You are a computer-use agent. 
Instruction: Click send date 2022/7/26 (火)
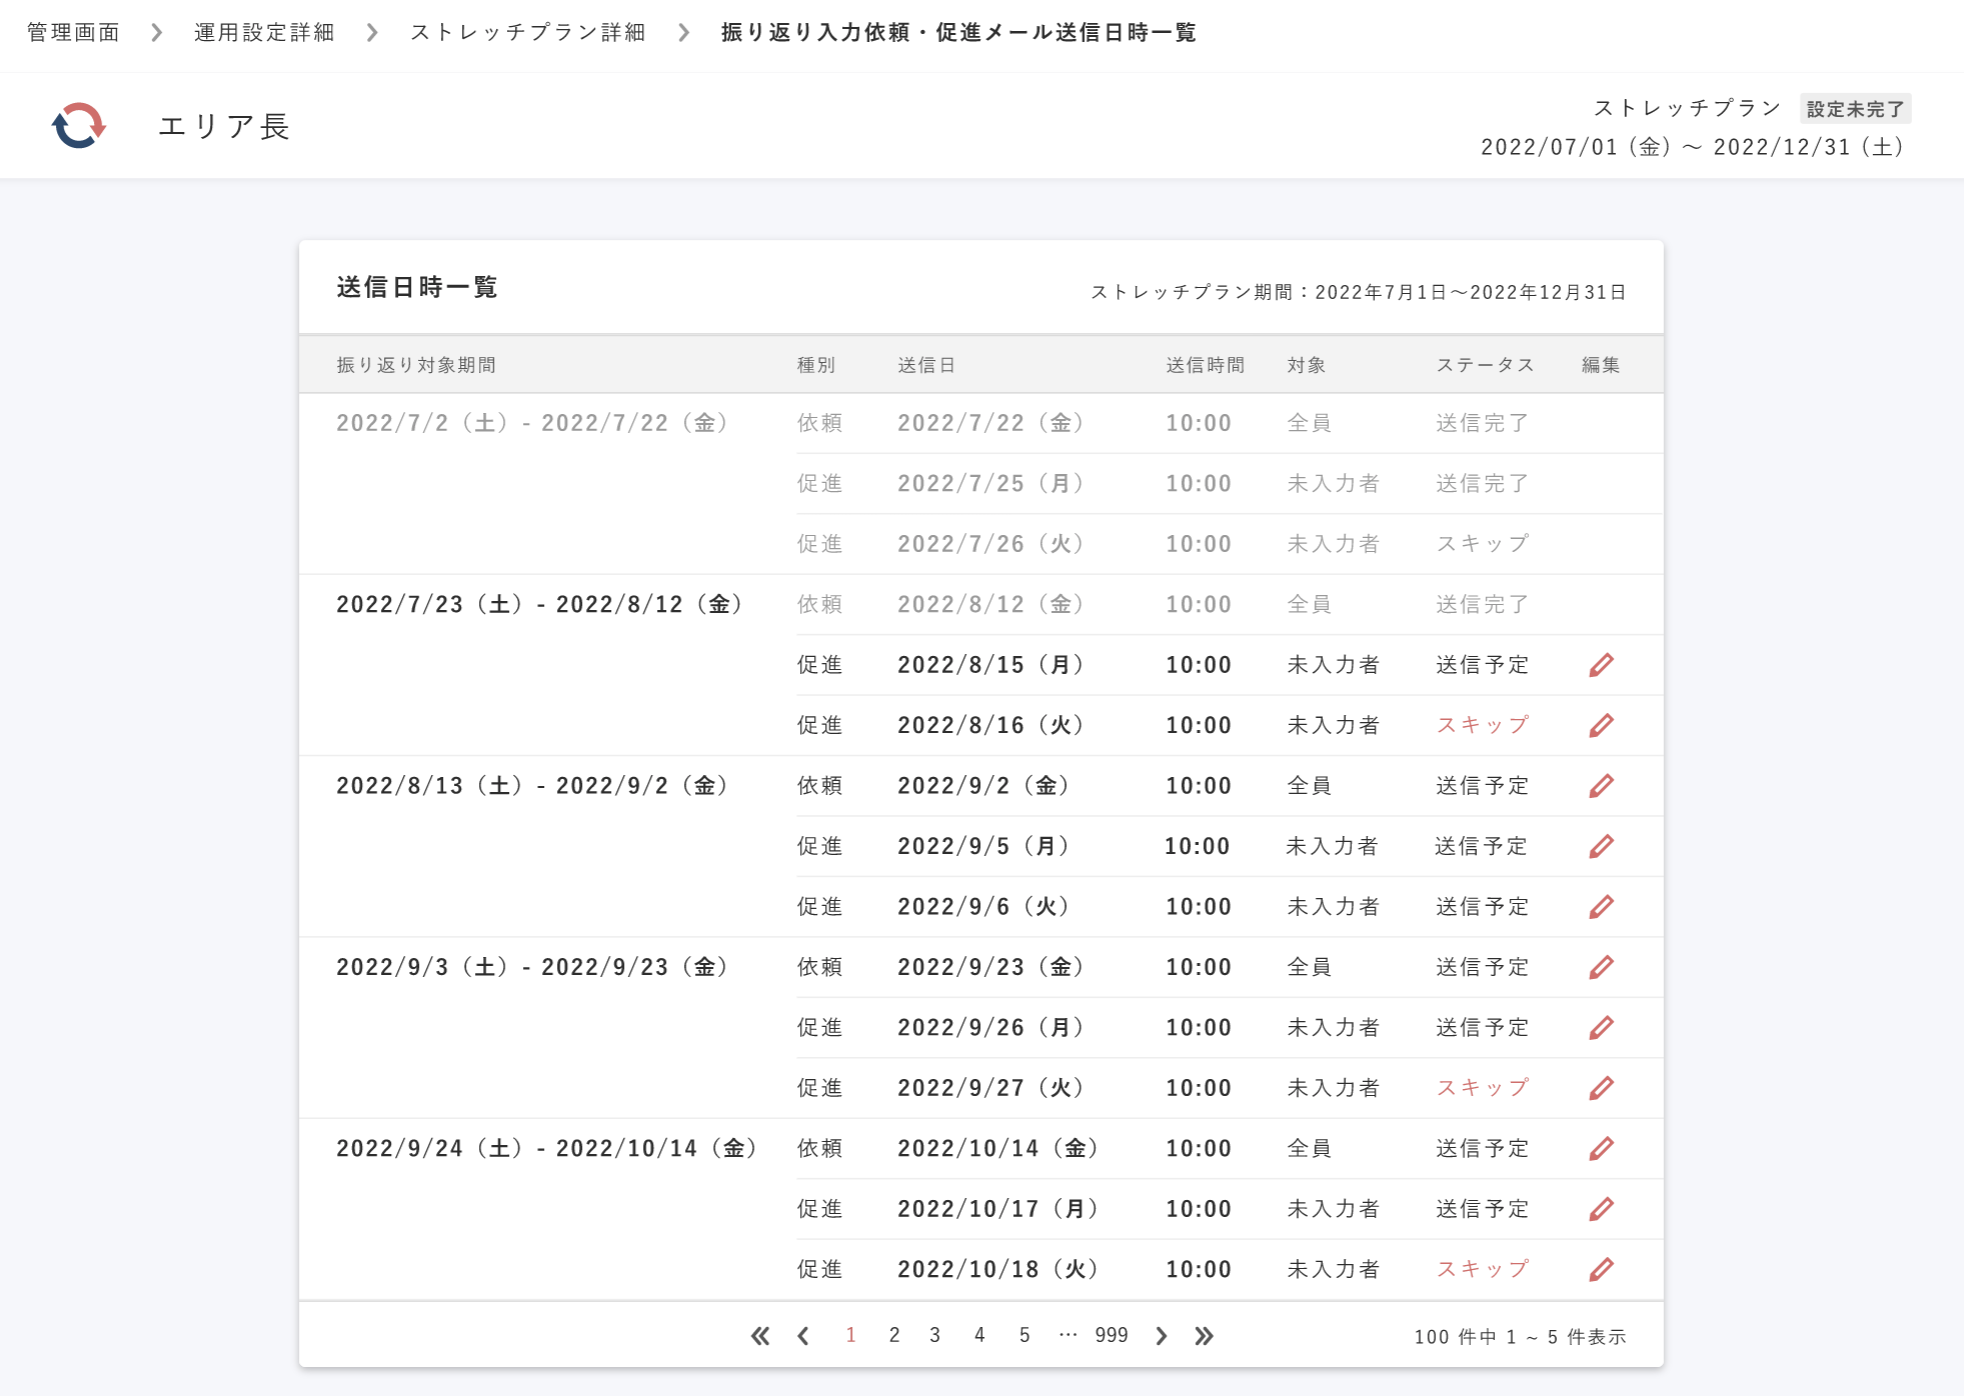(x=991, y=544)
